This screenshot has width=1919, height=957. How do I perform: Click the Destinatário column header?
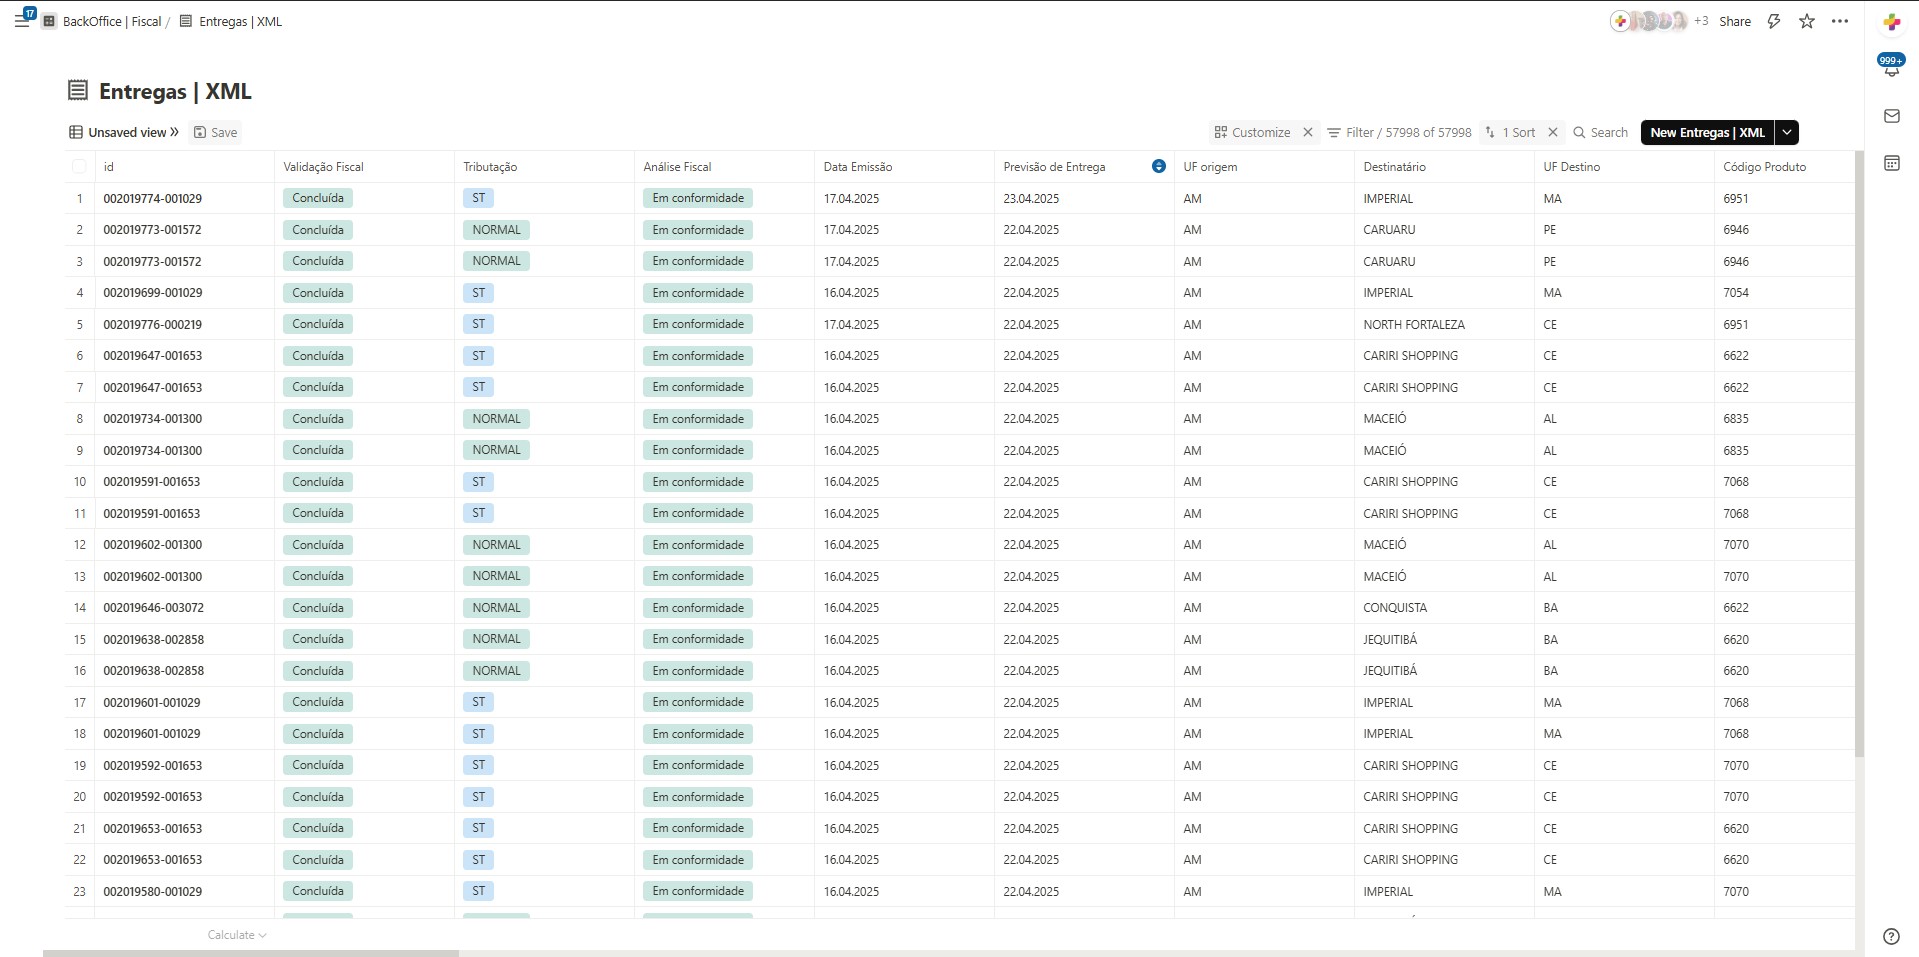click(1444, 167)
